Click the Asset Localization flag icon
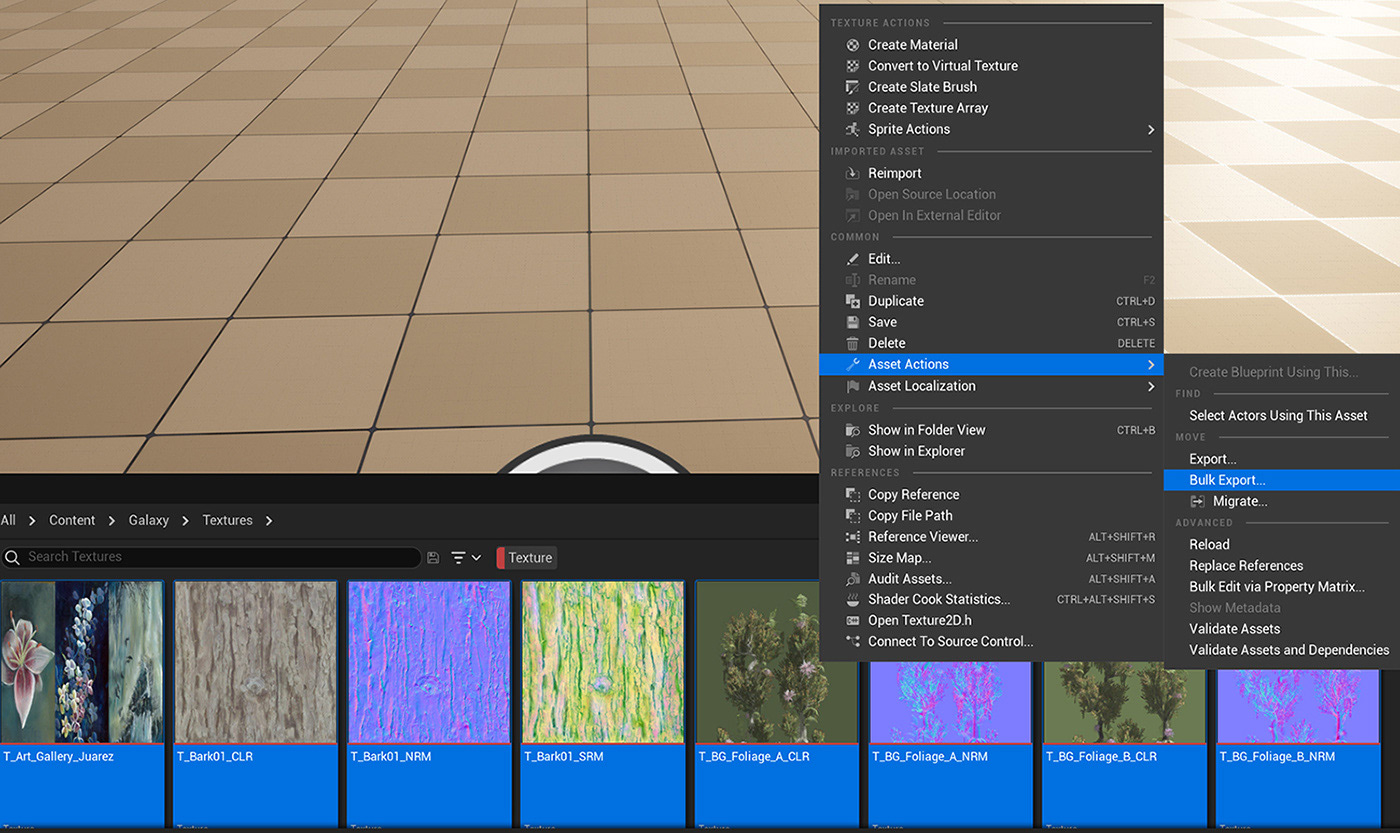Screen dimensions: 1400x833 coord(853,386)
